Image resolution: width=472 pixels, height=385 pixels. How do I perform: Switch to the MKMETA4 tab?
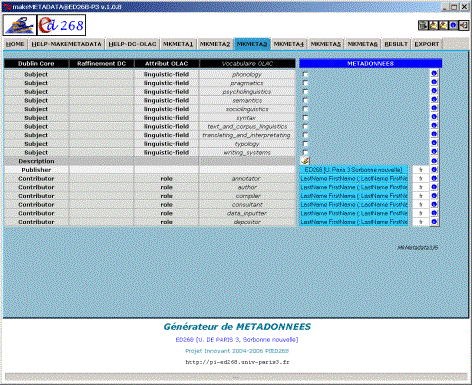click(289, 44)
